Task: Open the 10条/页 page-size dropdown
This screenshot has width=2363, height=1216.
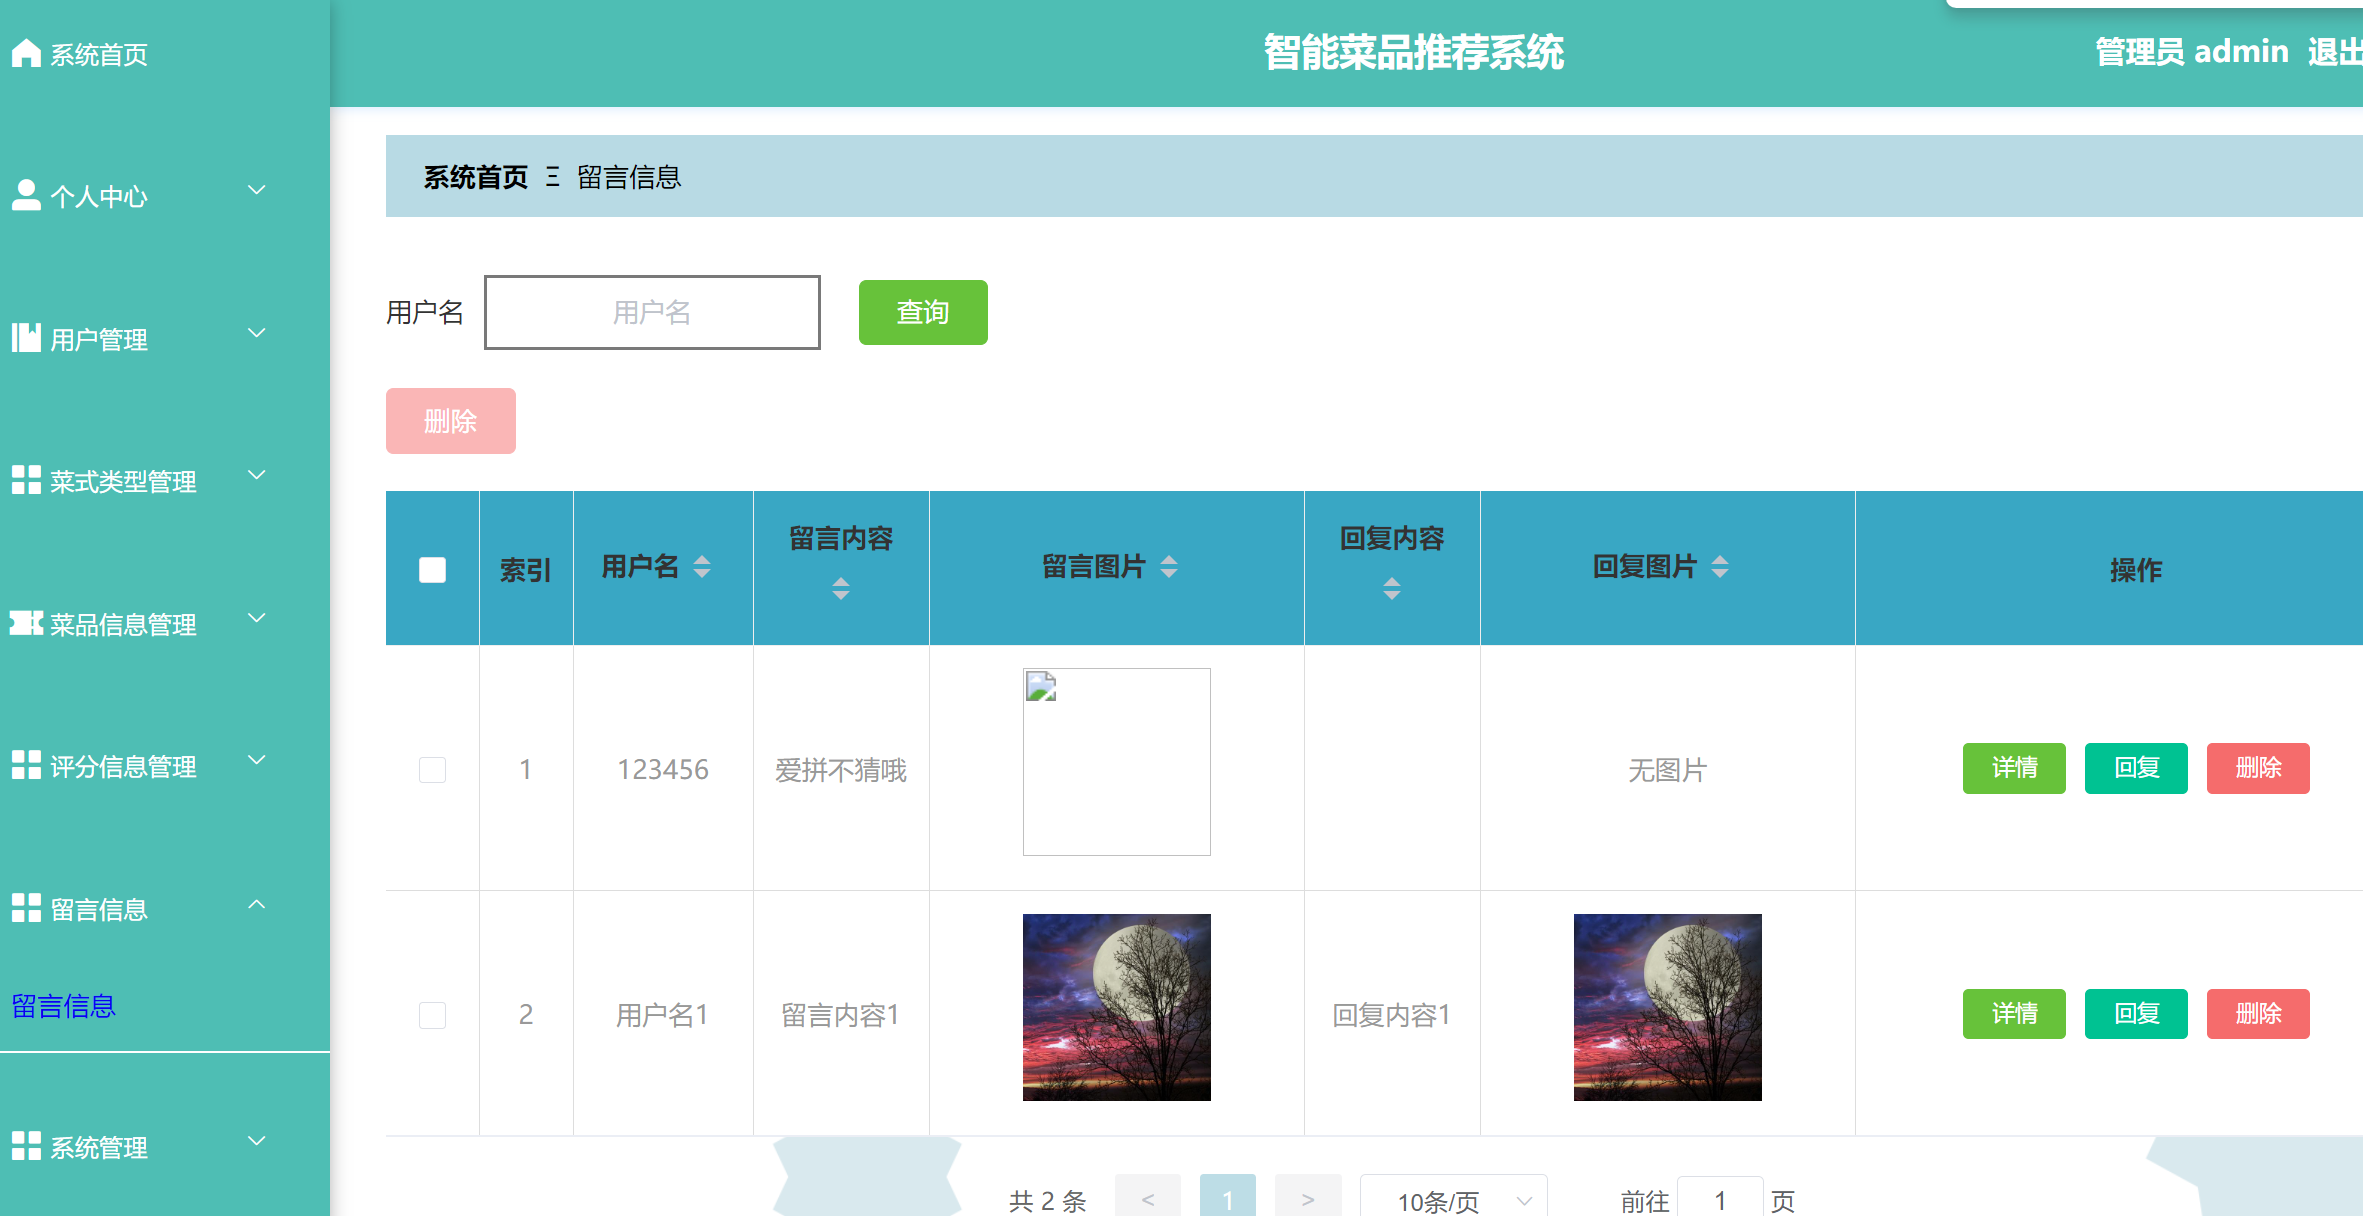Action: [1453, 1199]
